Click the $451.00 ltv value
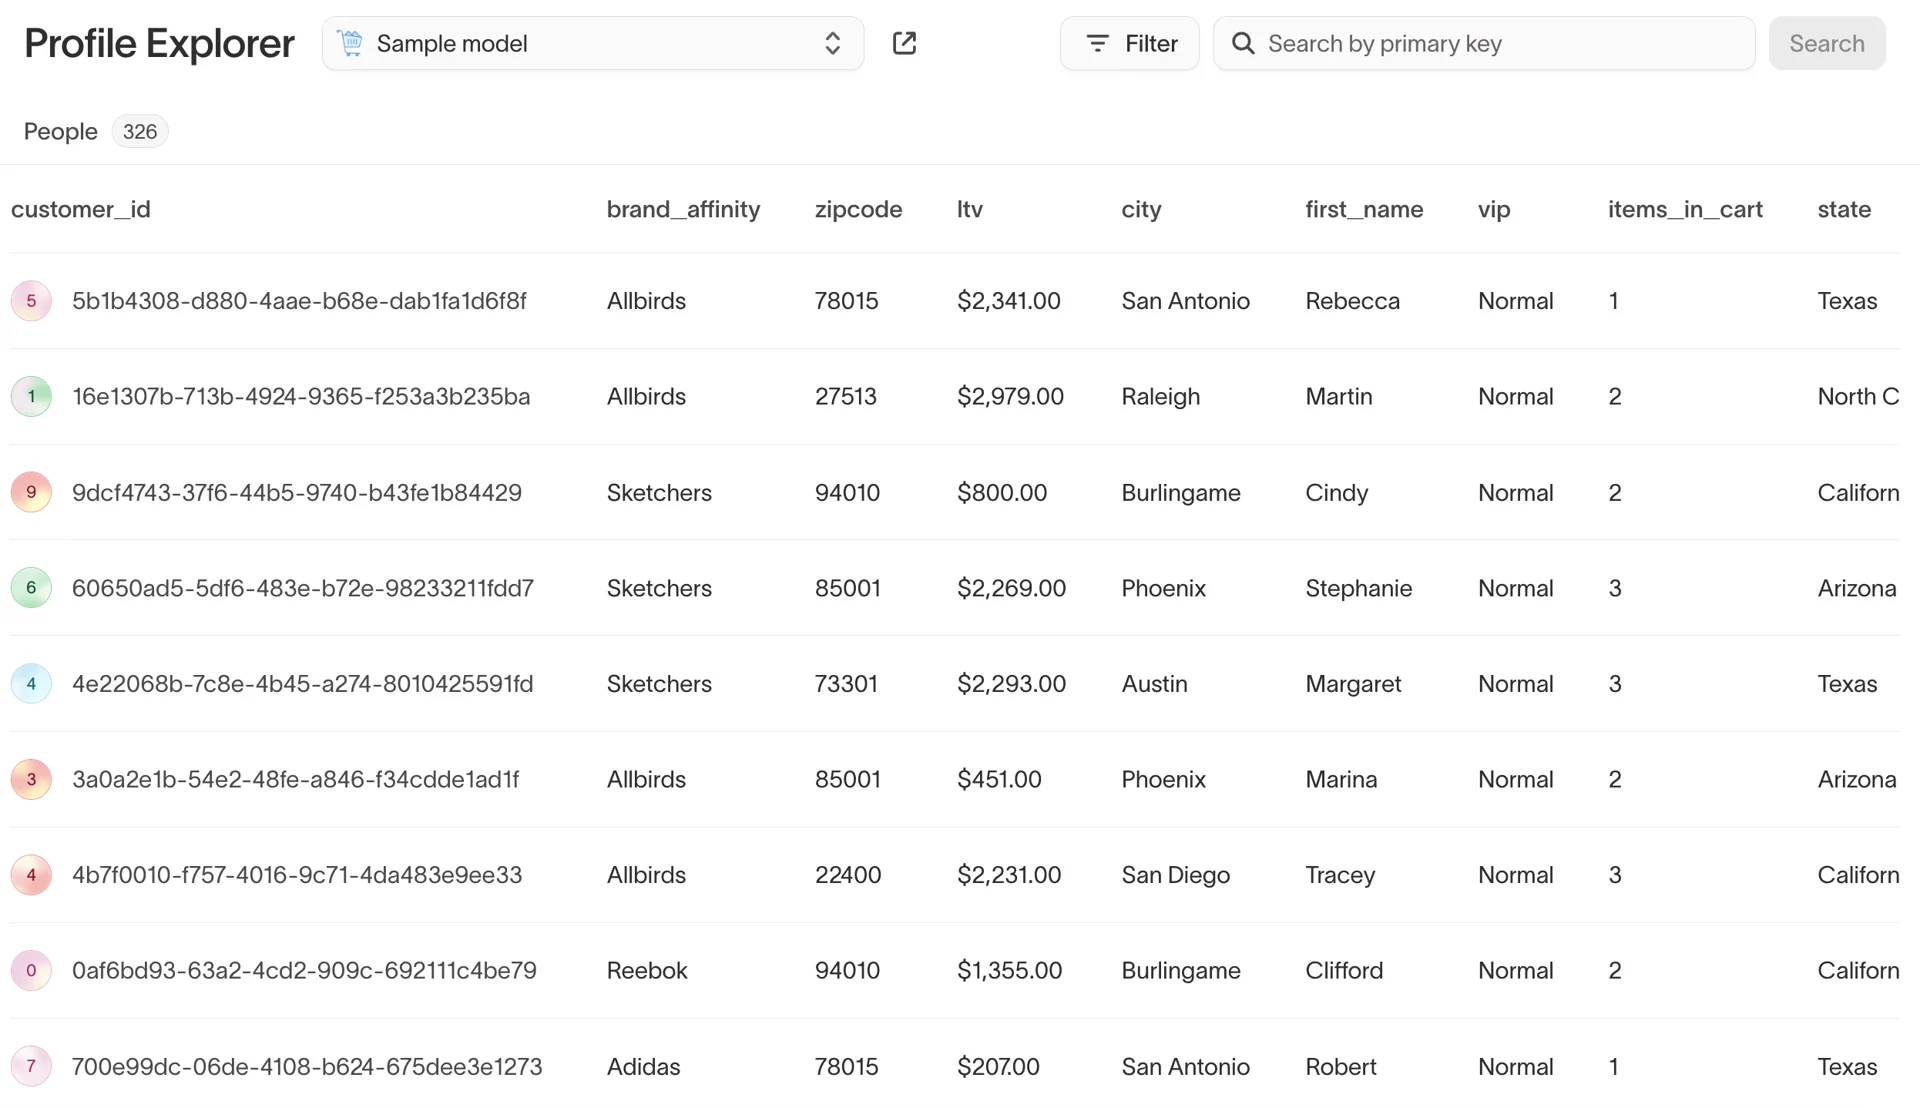 [x=999, y=779]
